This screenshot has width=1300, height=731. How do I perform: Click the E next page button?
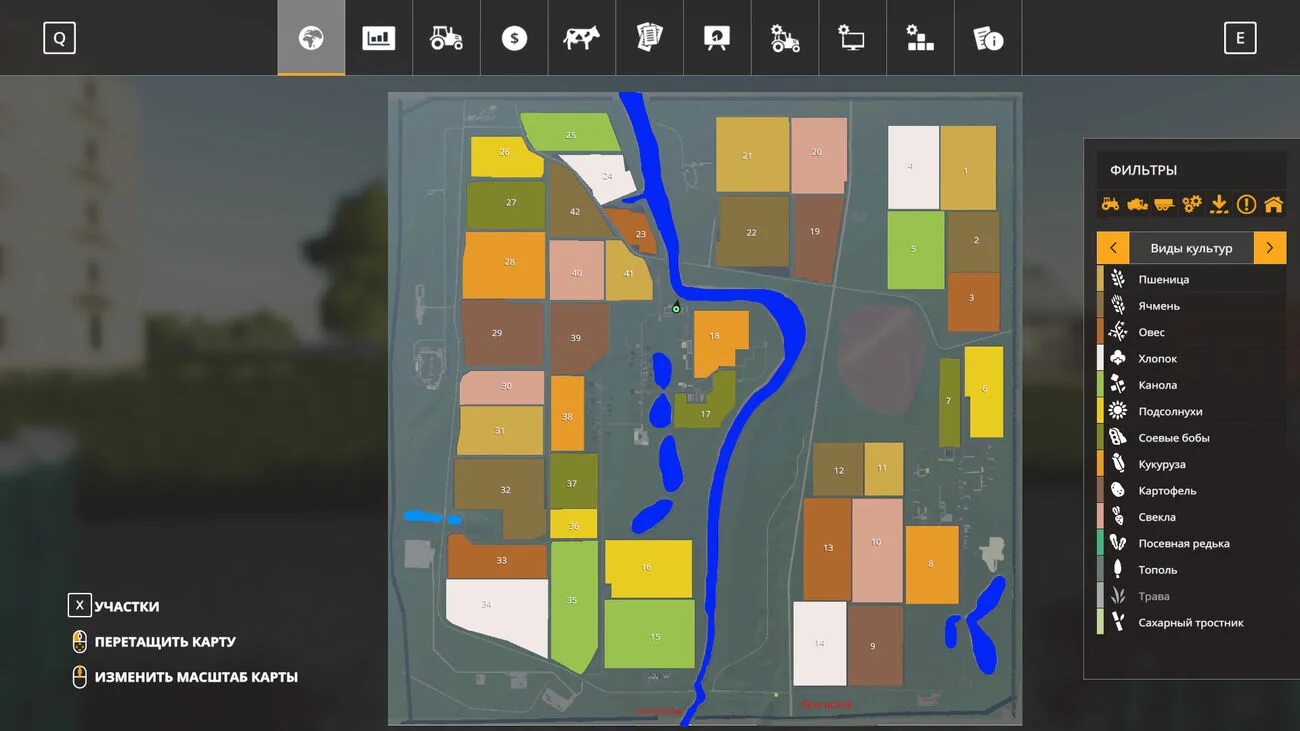(1240, 38)
